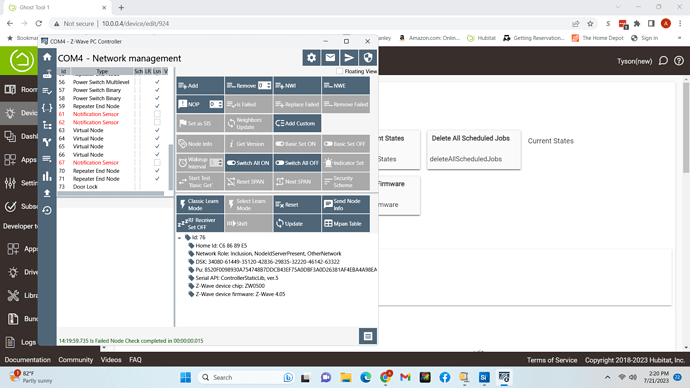This screenshot has width=690, height=388.
Task: Open the Logs item in Hubitat sidebar
Action: coord(20,342)
